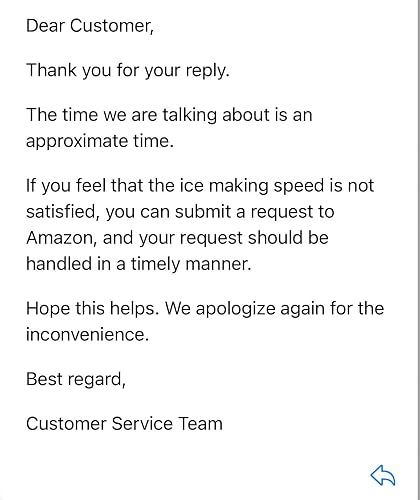Click the line beginning "The time we are talking"
The width and height of the screenshot is (420, 500).
169,115
